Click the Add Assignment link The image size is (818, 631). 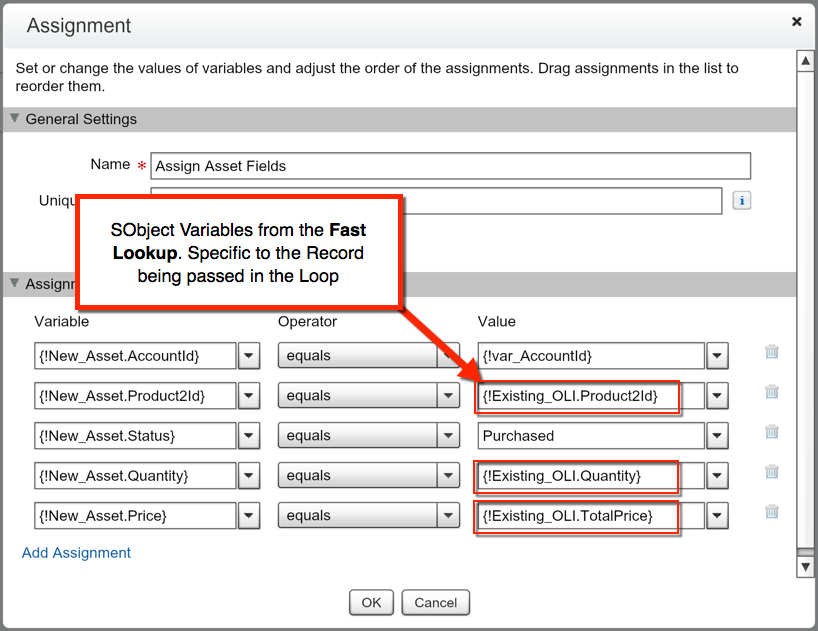tap(76, 553)
